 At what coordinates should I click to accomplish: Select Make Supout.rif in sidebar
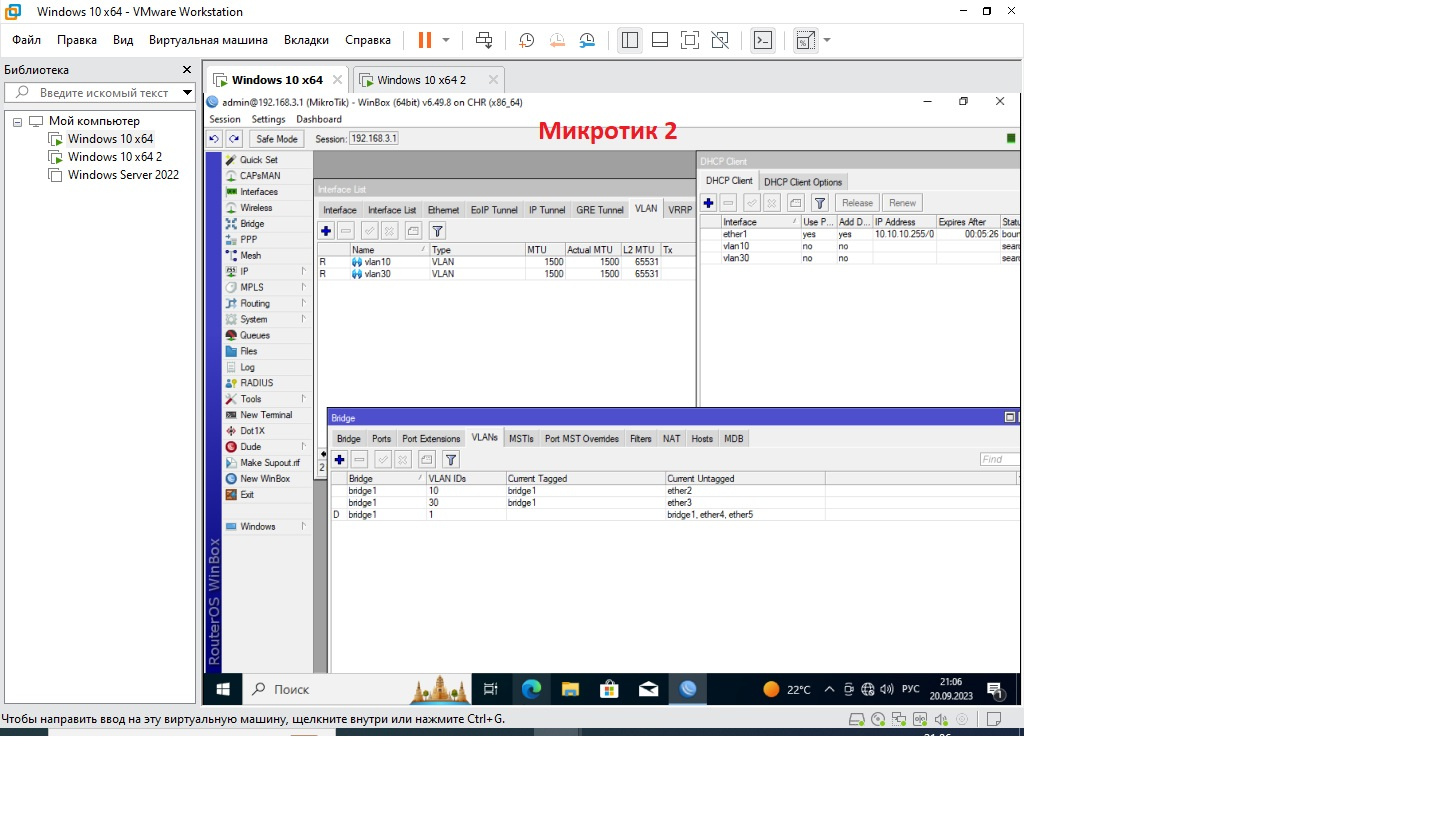tap(269, 463)
